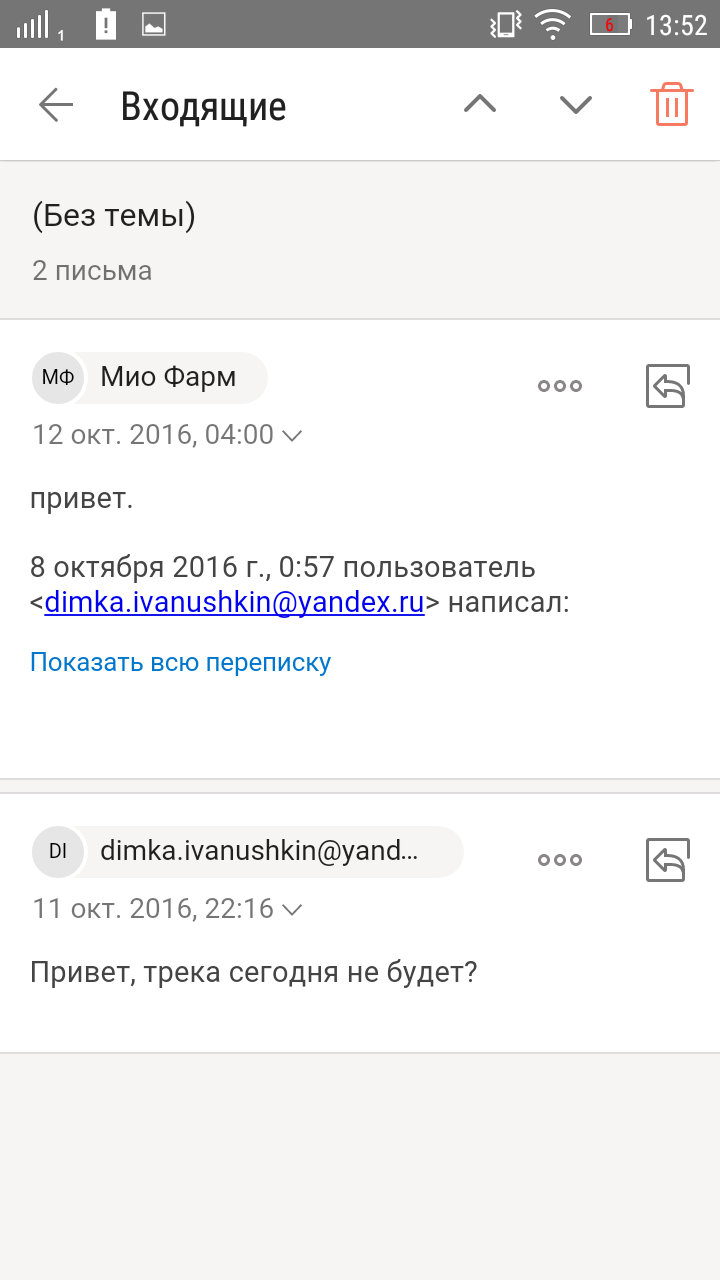Screen dimensions: 720x1280
Task: Expand details next to 12 окт. 2016, 04:00
Action: (x=292, y=436)
